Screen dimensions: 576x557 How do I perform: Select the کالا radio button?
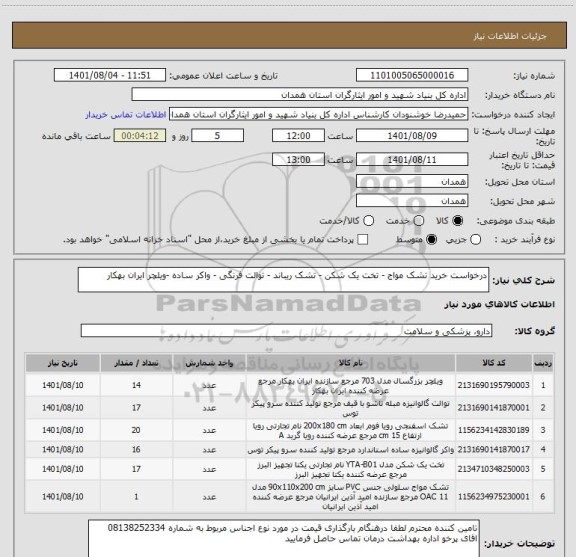point(458,221)
